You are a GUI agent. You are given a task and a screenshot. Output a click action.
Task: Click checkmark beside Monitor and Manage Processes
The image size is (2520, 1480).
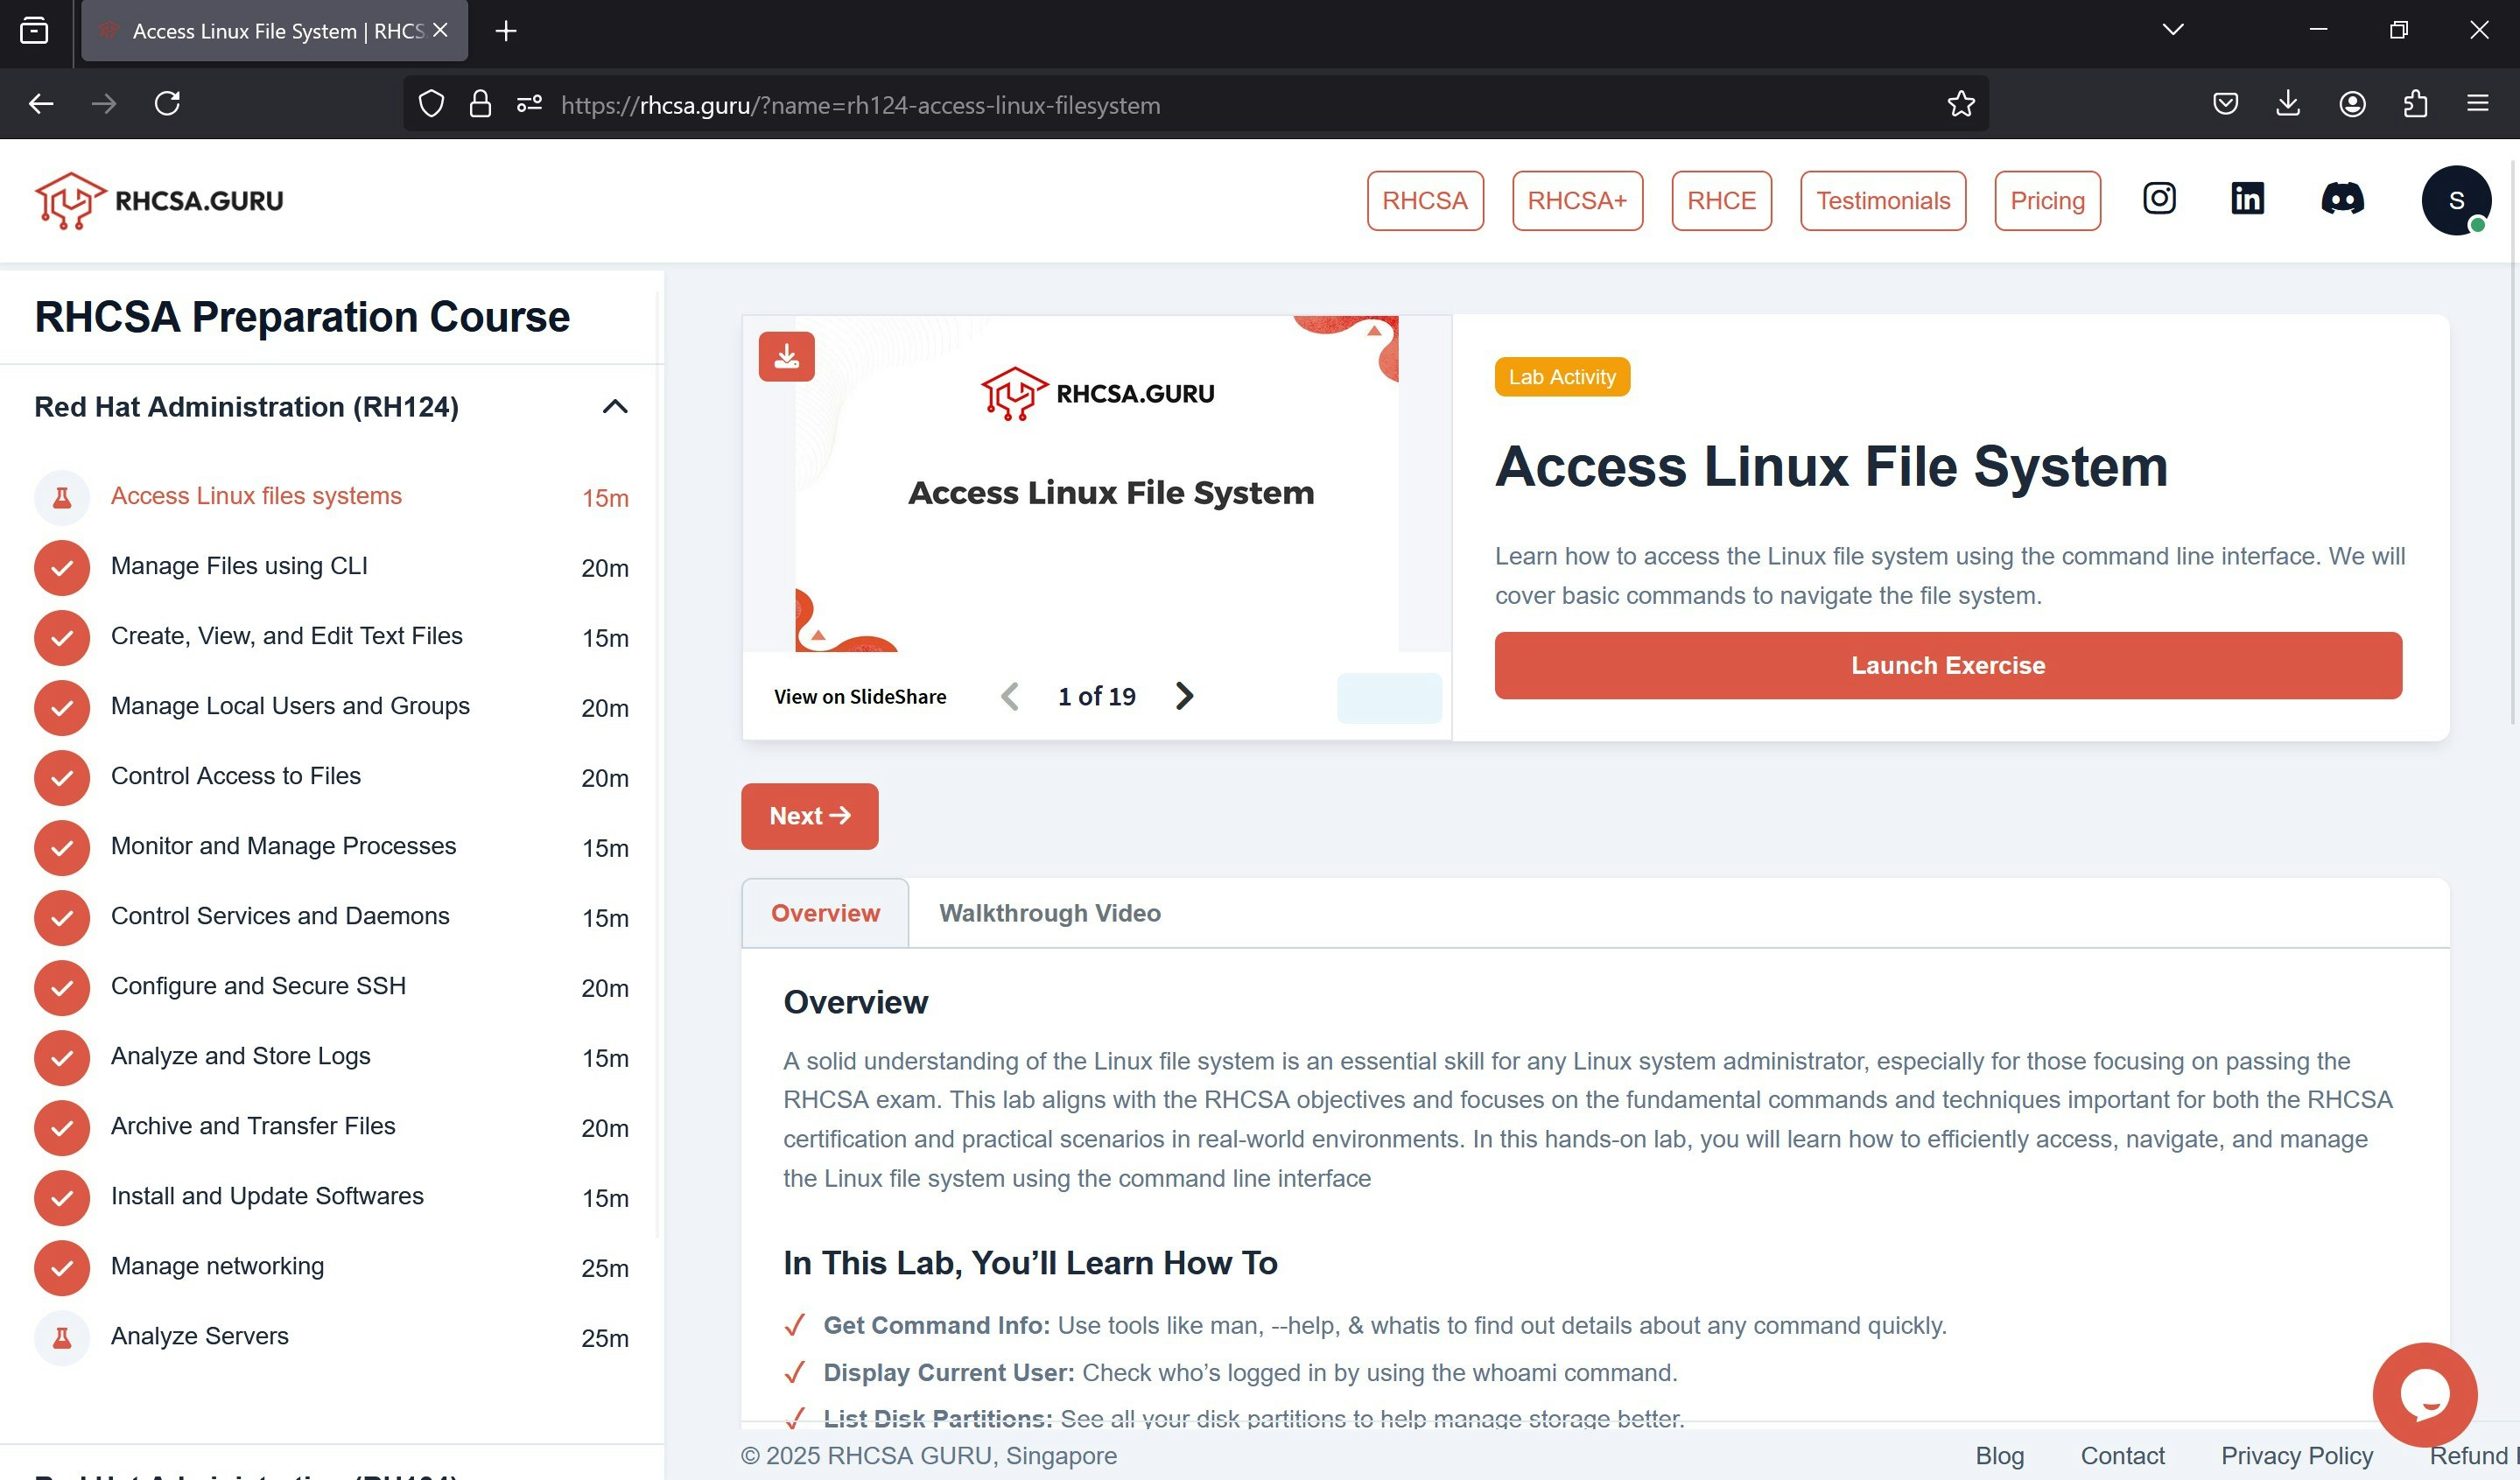point(62,847)
